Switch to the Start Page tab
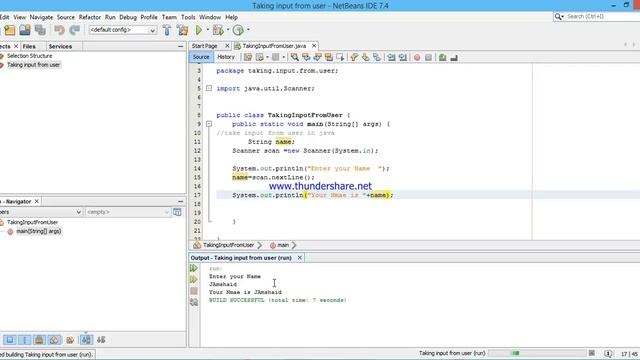 coord(204,46)
